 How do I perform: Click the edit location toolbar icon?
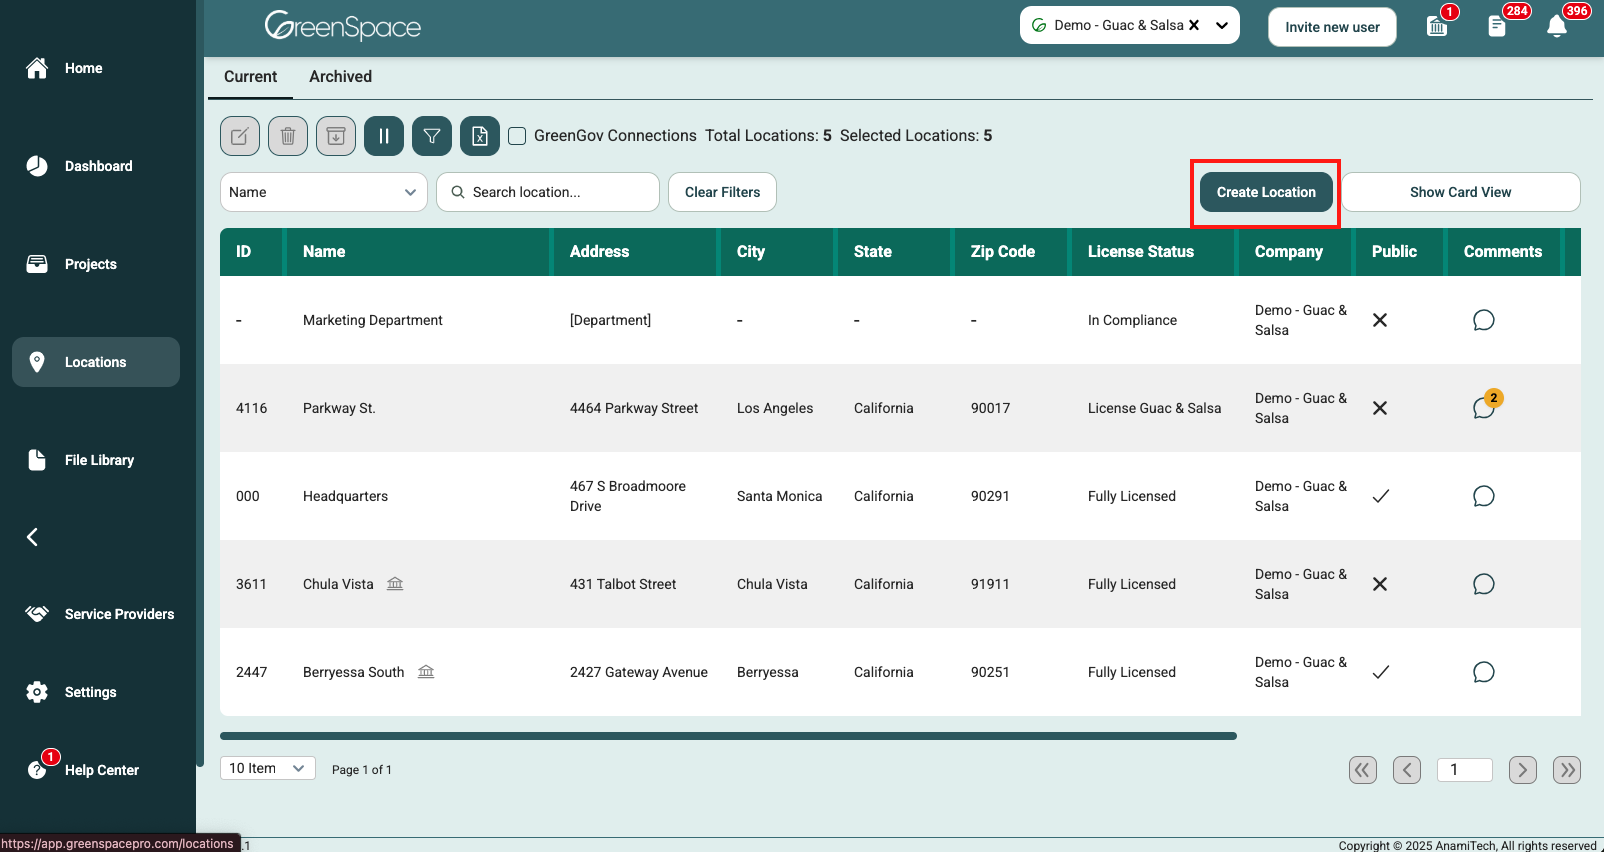click(240, 136)
